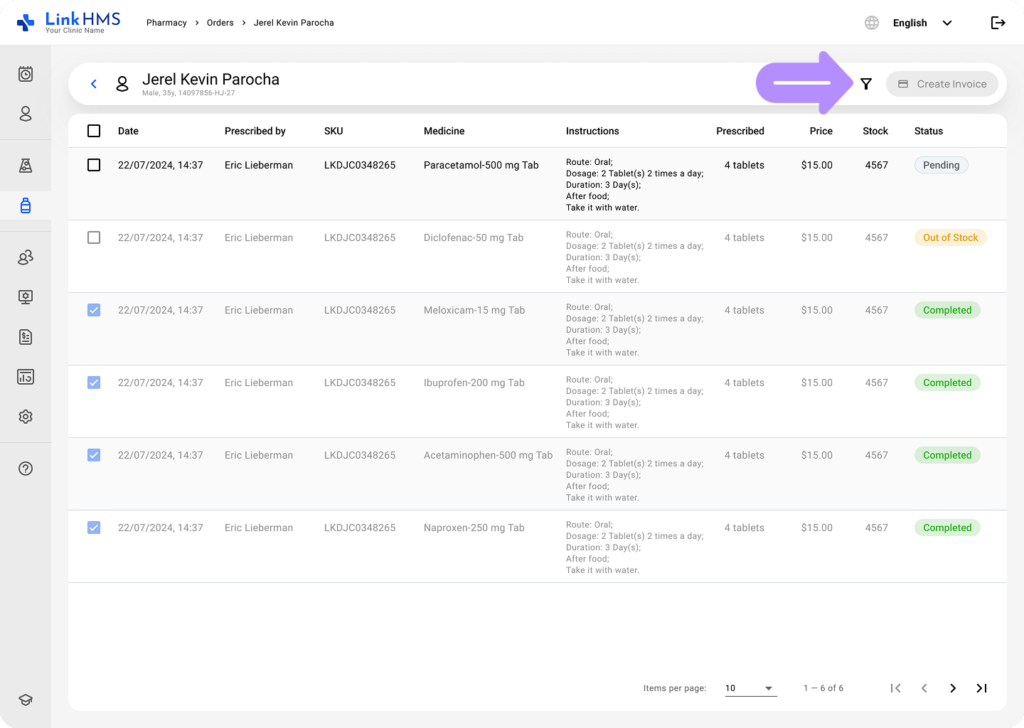Go back with the blue arrow
Viewport: 1024px width, 728px height.
click(94, 84)
